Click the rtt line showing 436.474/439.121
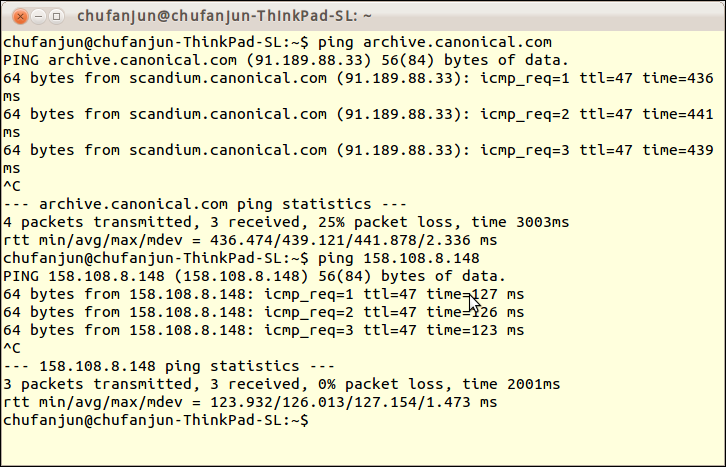 250,240
